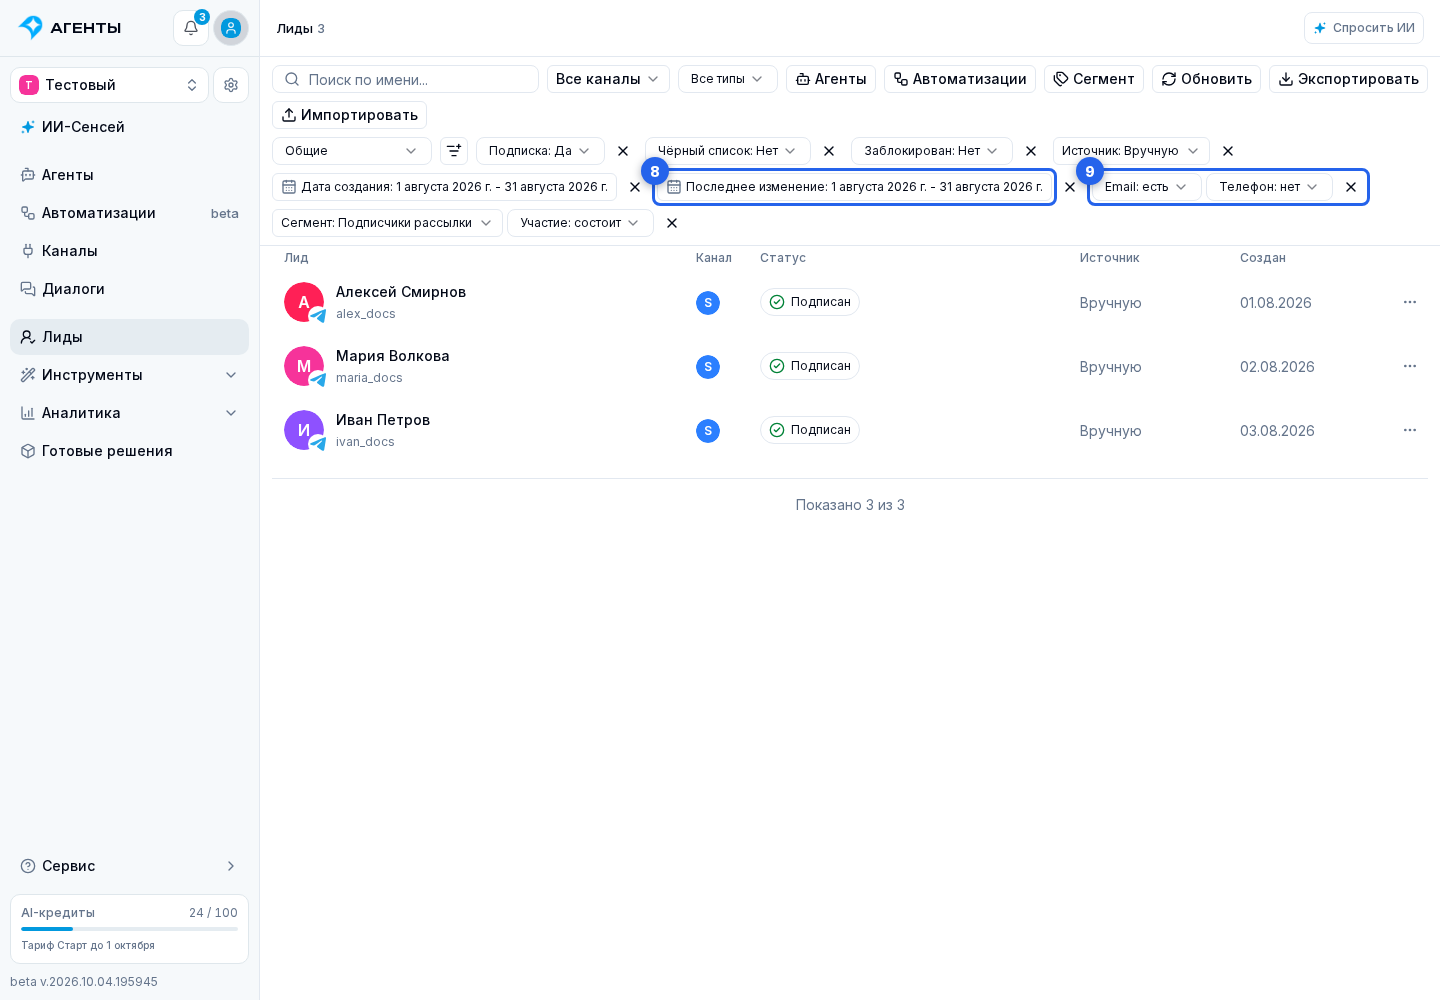Open row actions for Алексей Смирнов
The height and width of the screenshot is (1000, 1440).
(x=1410, y=302)
